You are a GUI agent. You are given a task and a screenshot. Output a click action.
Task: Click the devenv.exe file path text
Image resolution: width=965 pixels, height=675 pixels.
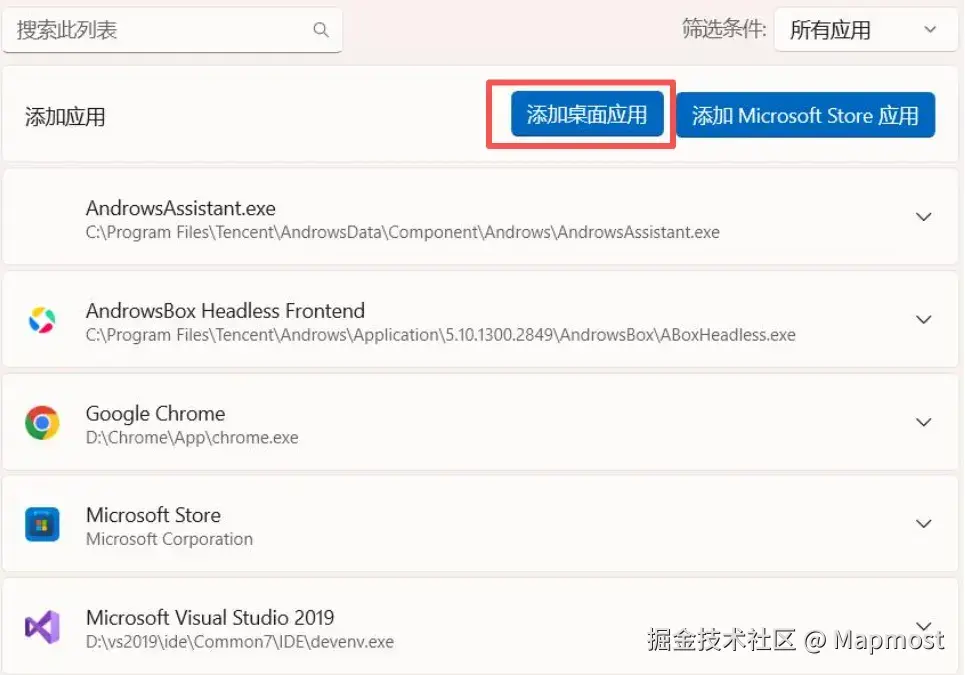click(239, 642)
